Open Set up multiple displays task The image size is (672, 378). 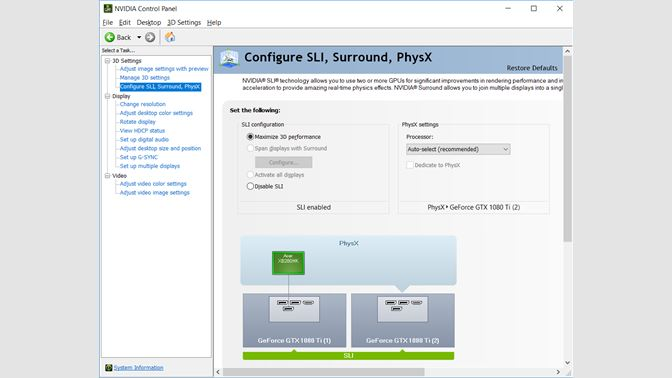pos(150,166)
